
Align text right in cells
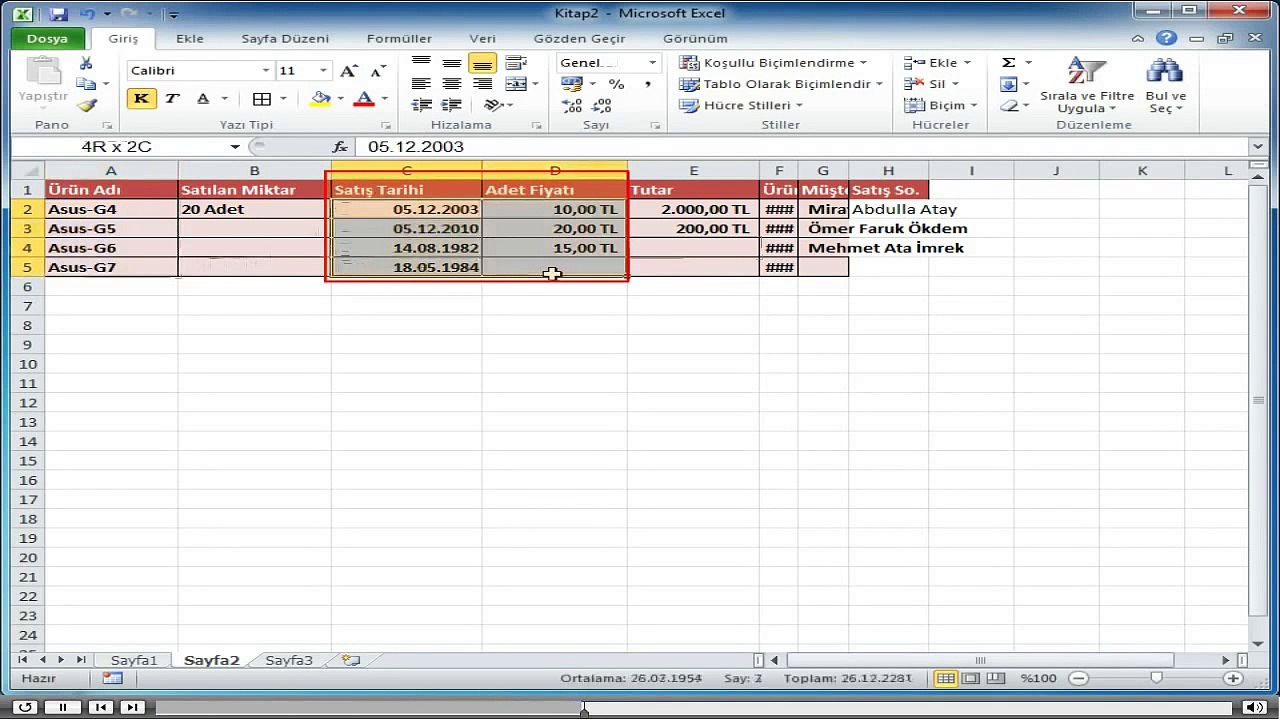click(x=482, y=84)
